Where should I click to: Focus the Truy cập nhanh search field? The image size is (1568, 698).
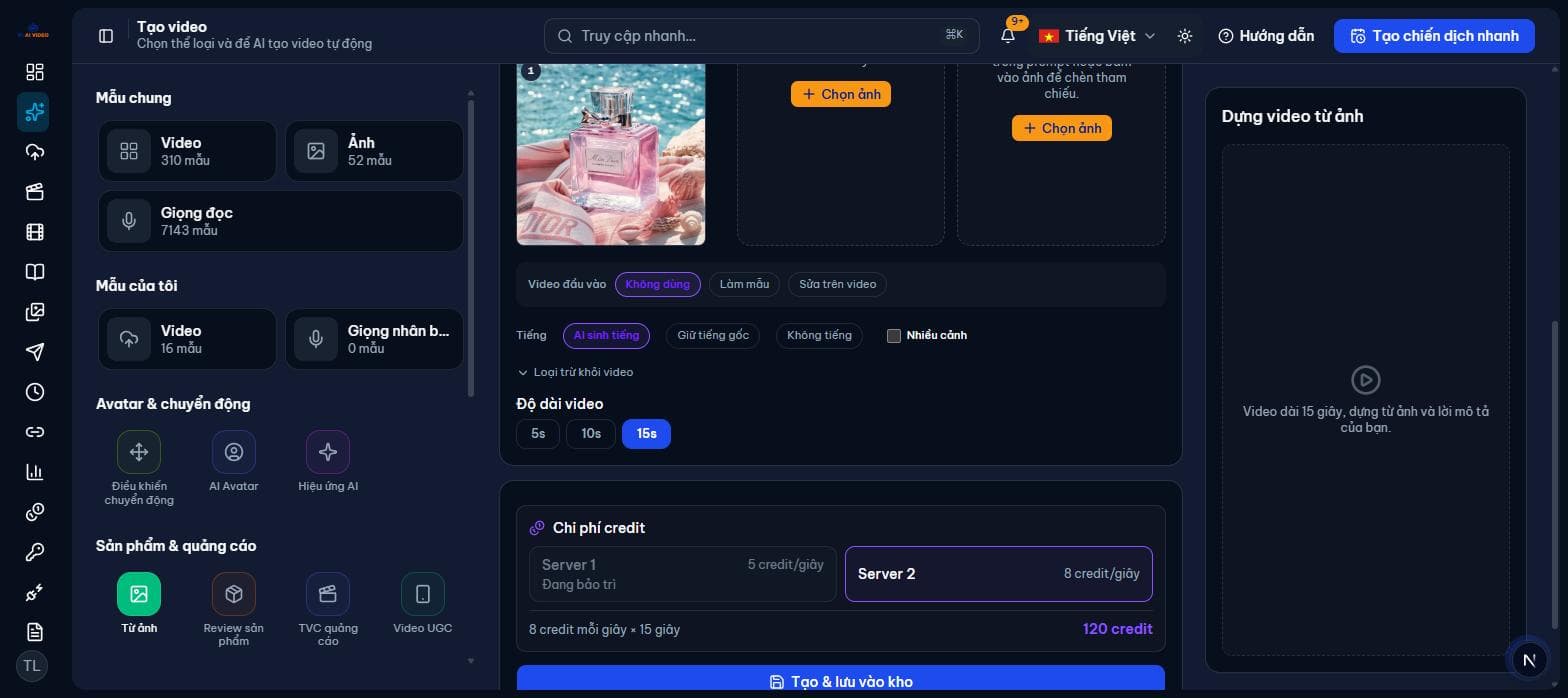coord(762,36)
